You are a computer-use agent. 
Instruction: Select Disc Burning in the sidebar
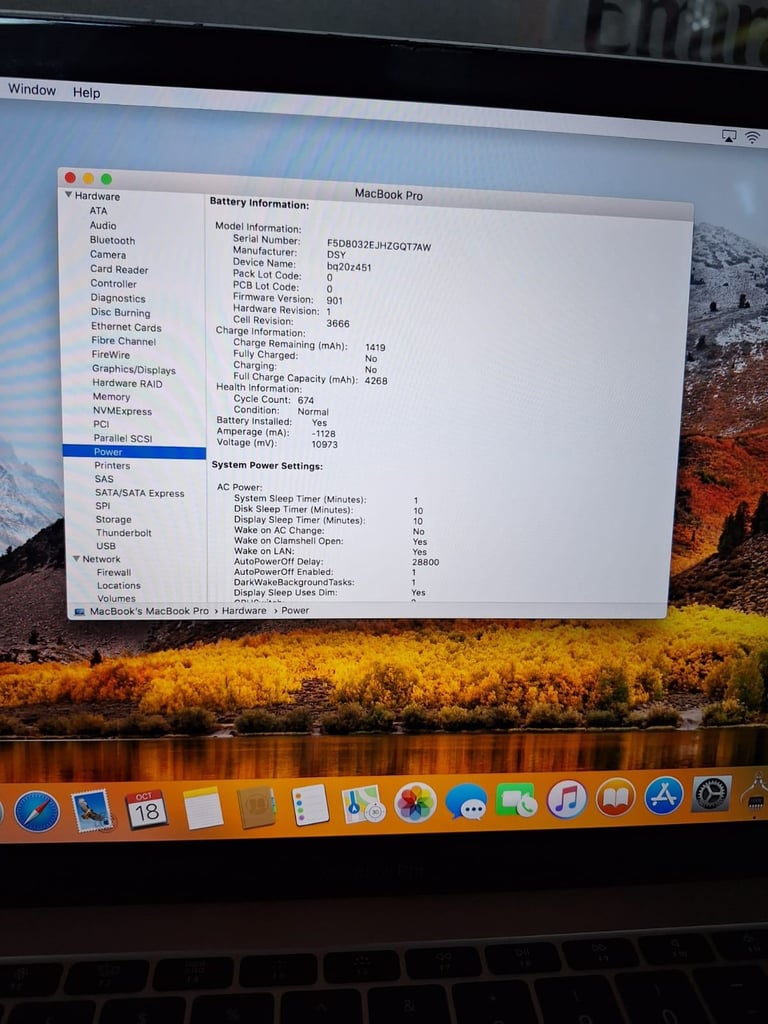[120, 312]
